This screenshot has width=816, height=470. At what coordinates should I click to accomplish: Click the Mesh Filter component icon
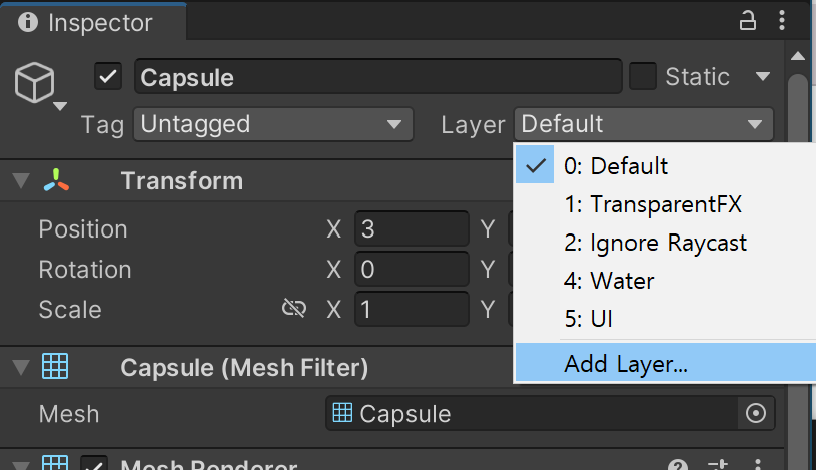pos(56,368)
